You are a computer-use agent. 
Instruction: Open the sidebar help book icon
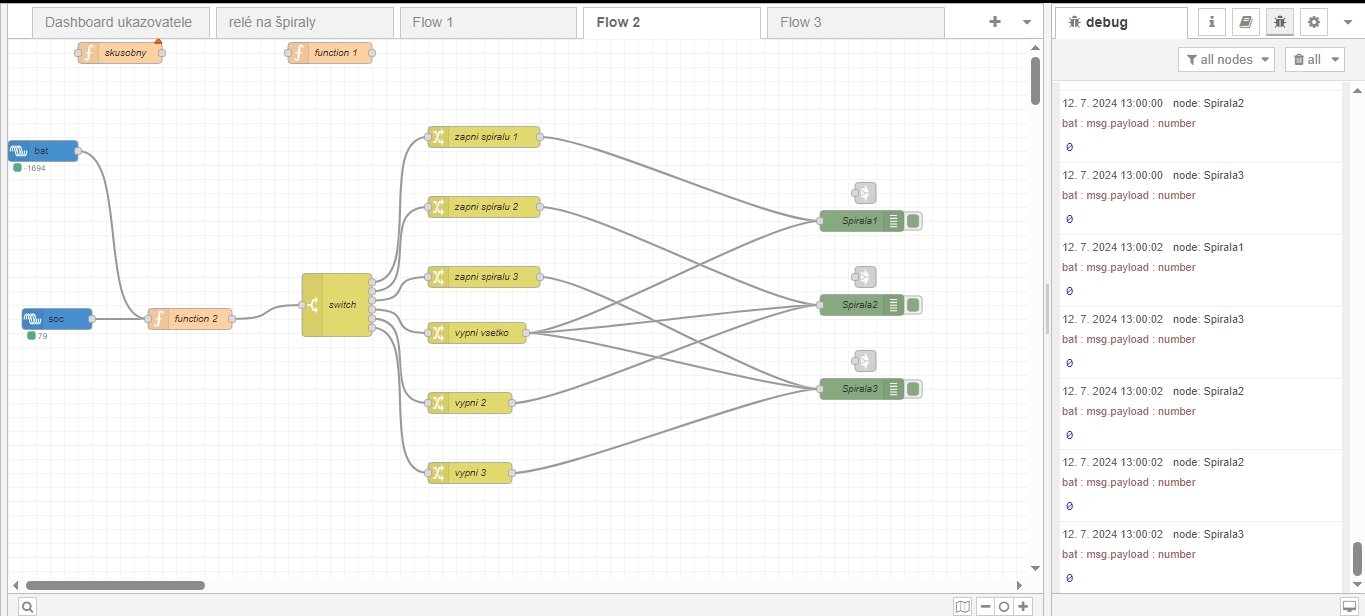tap(1245, 22)
